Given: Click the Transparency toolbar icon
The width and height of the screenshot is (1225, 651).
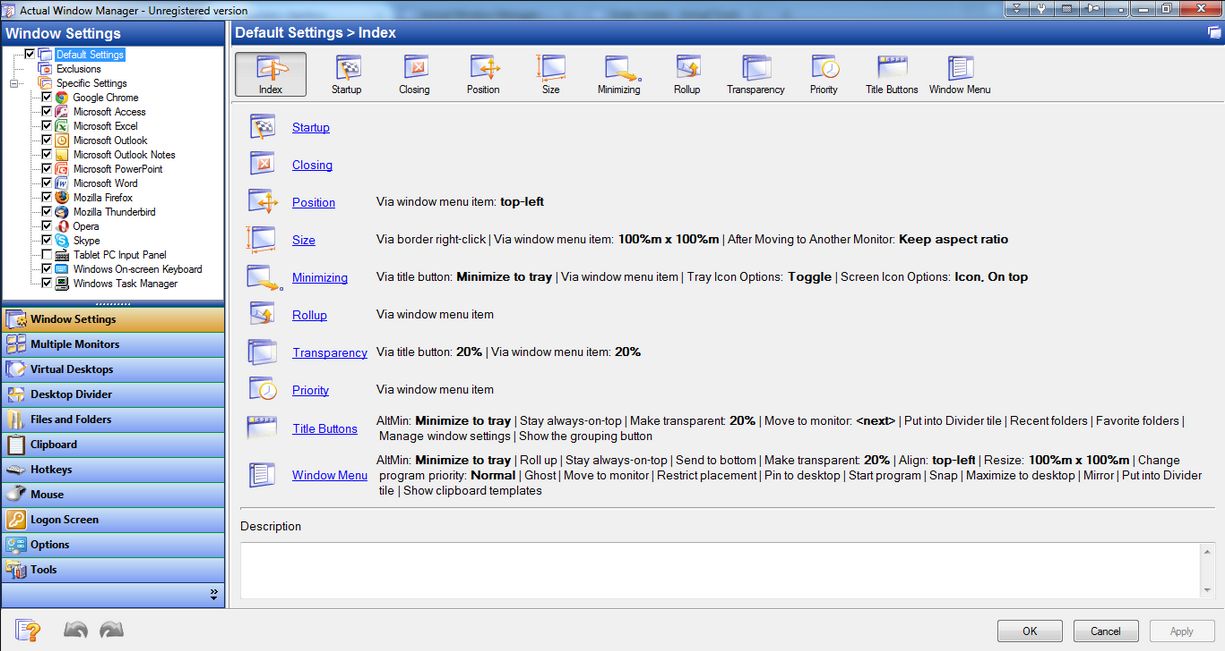Looking at the screenshot, I should [x=755, y=73].
